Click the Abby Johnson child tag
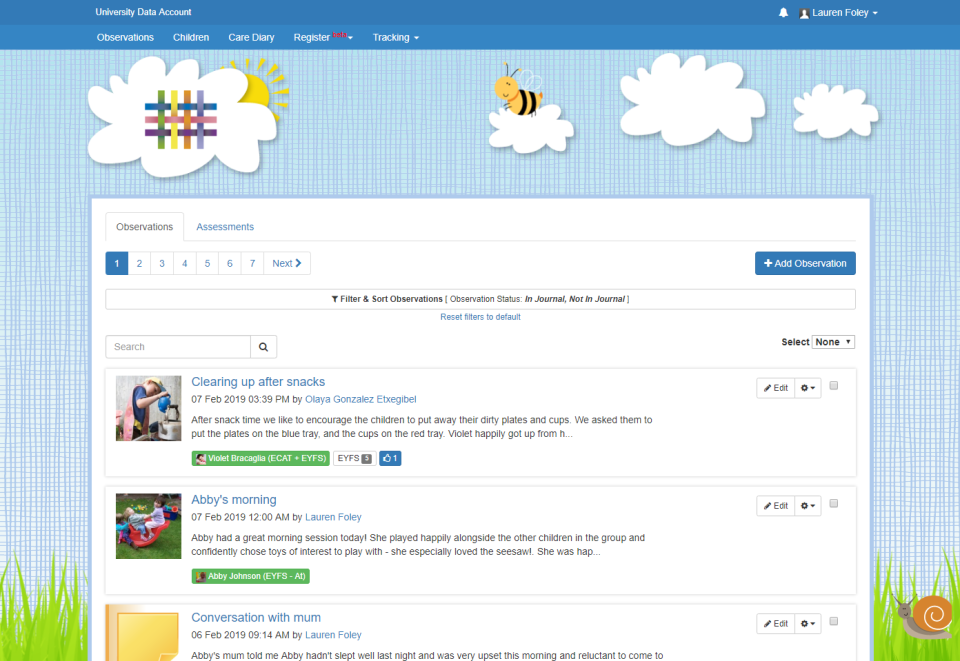960x661 pixels. (x=250, y=576)
